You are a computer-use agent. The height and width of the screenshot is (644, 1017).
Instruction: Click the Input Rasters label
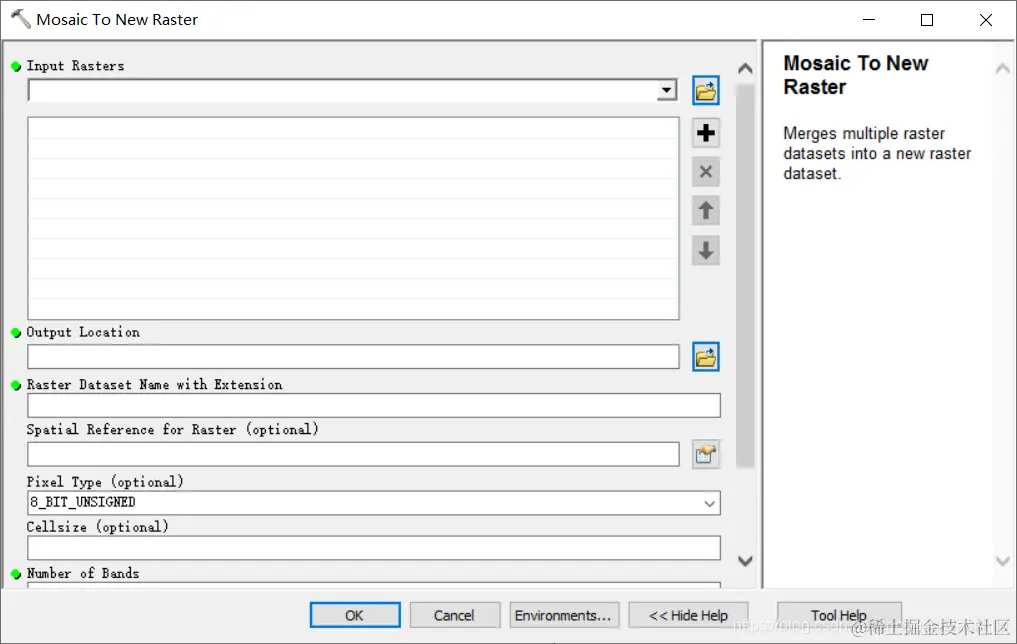tap(75, 66)
